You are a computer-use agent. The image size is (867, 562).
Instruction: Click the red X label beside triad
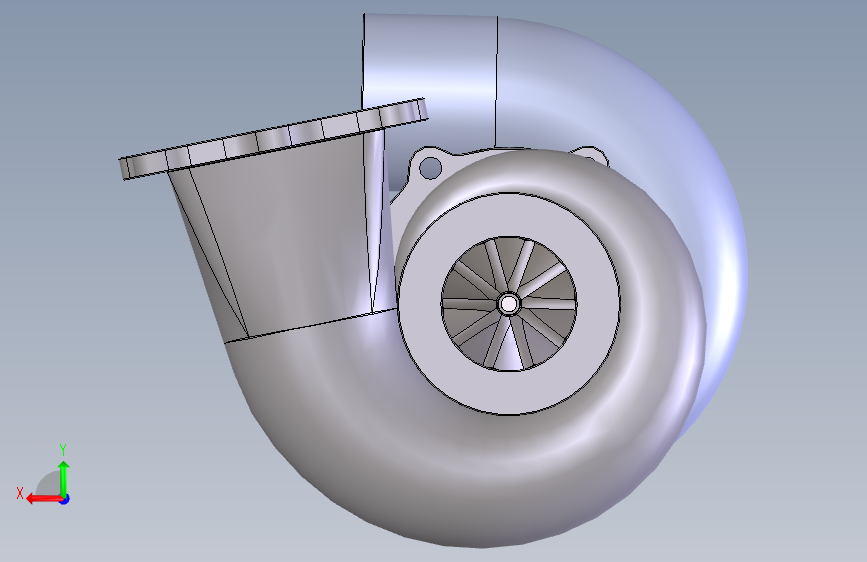[x=20, y=493]
